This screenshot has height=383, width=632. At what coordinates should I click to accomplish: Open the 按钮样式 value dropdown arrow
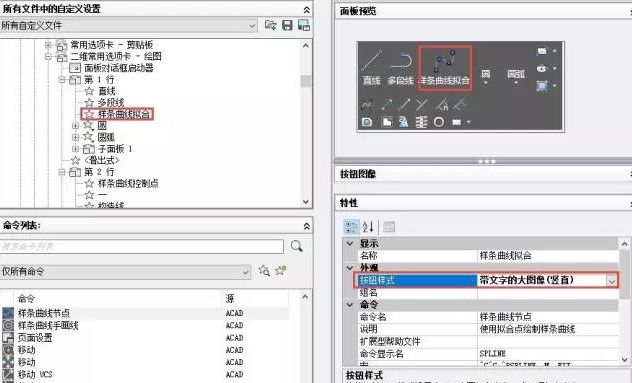(611, 281)
